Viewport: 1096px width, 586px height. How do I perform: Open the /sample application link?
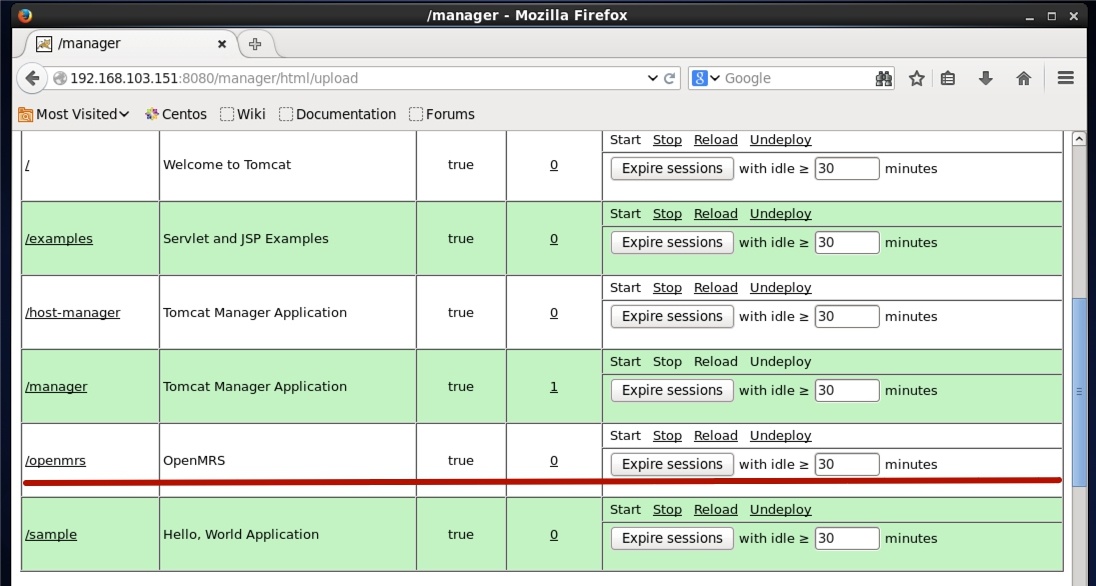(x=51, y=535)
